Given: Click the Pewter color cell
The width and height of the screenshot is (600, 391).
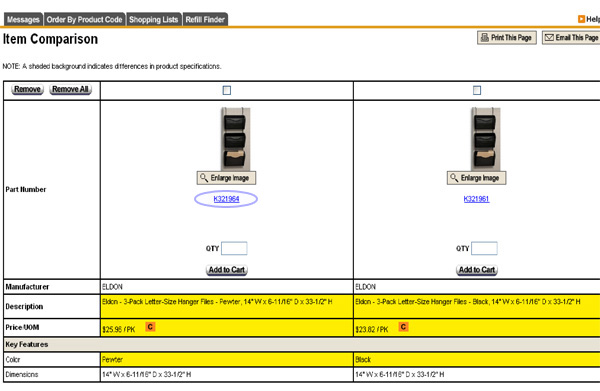Looking at the screenshot, I should [x=227, y=360].
